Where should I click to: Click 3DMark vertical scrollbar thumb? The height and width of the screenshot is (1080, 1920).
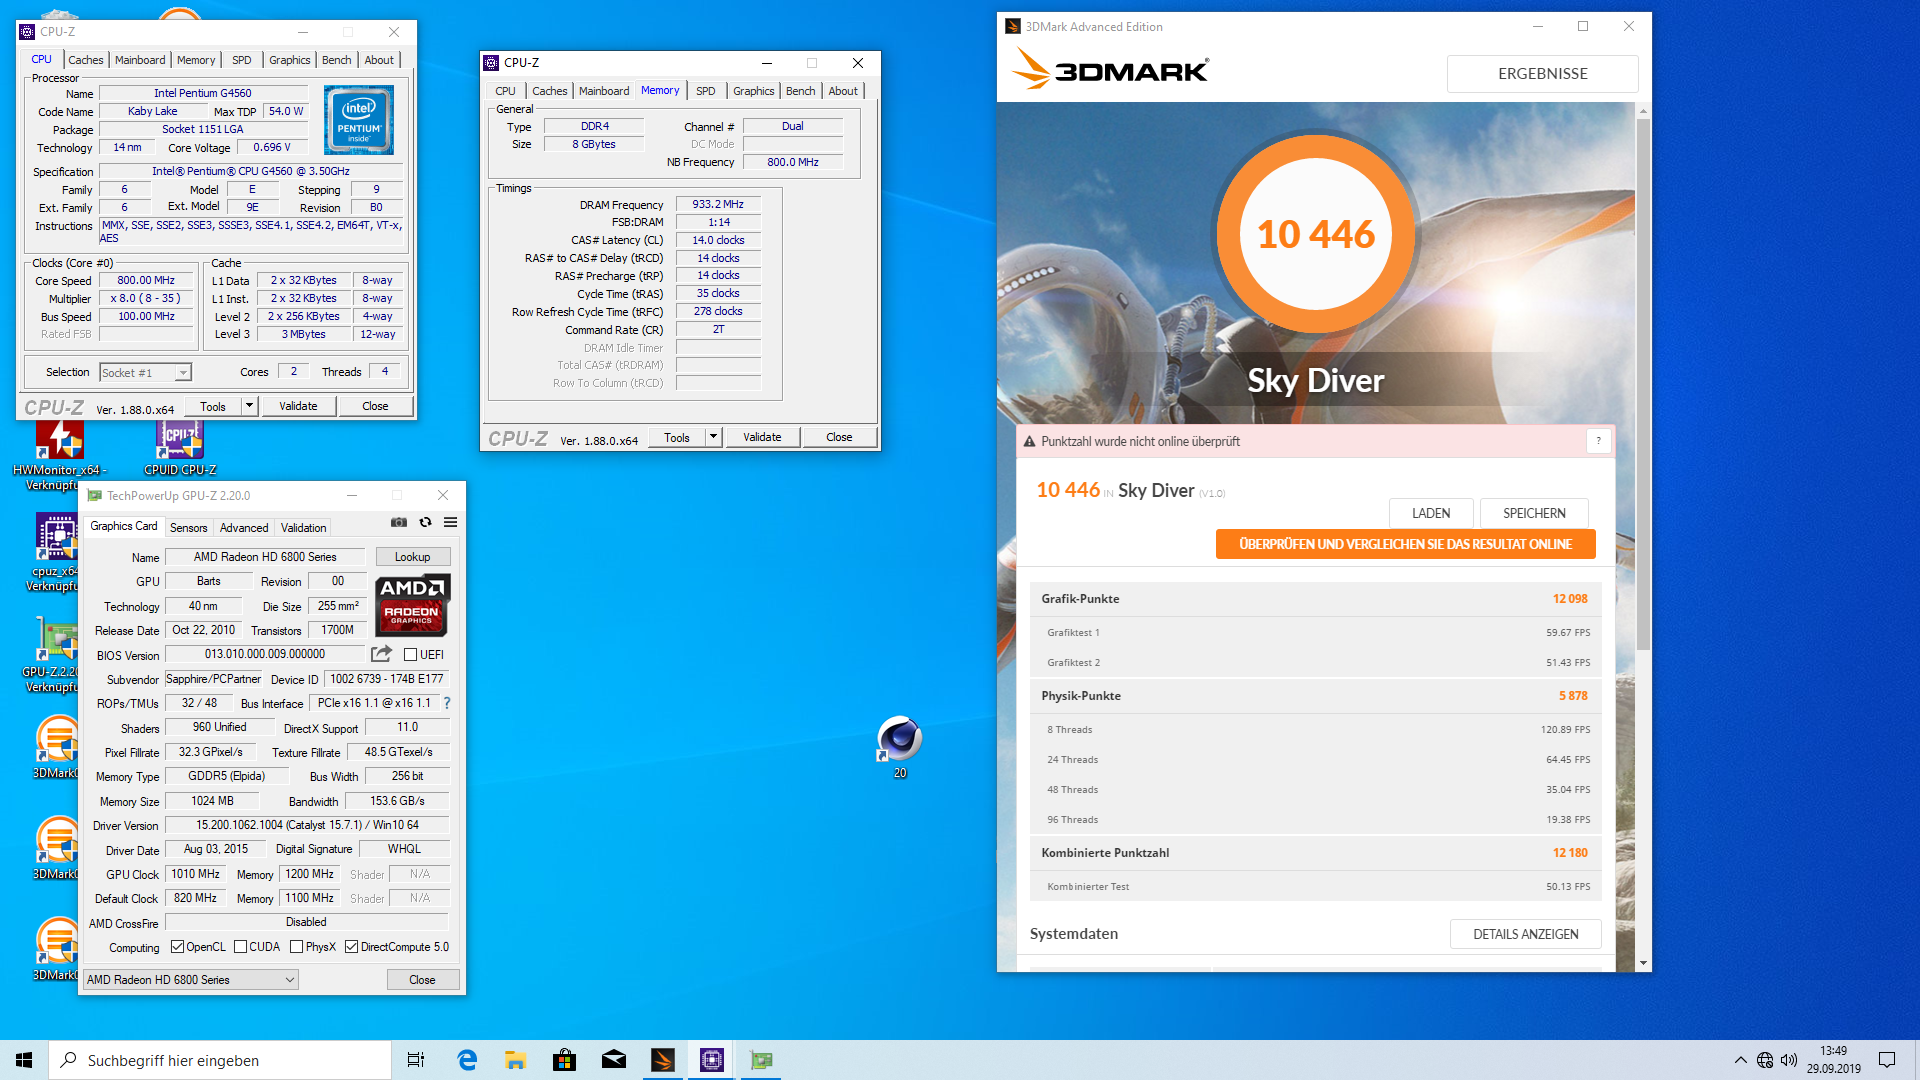(x=1643, y=383)
